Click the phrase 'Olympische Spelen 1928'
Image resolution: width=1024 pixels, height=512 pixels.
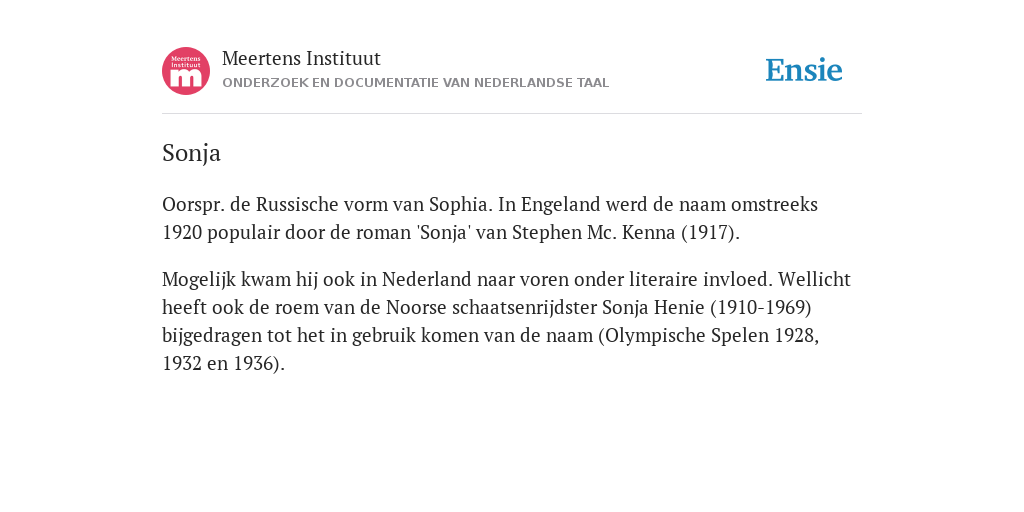click(711, 336)
